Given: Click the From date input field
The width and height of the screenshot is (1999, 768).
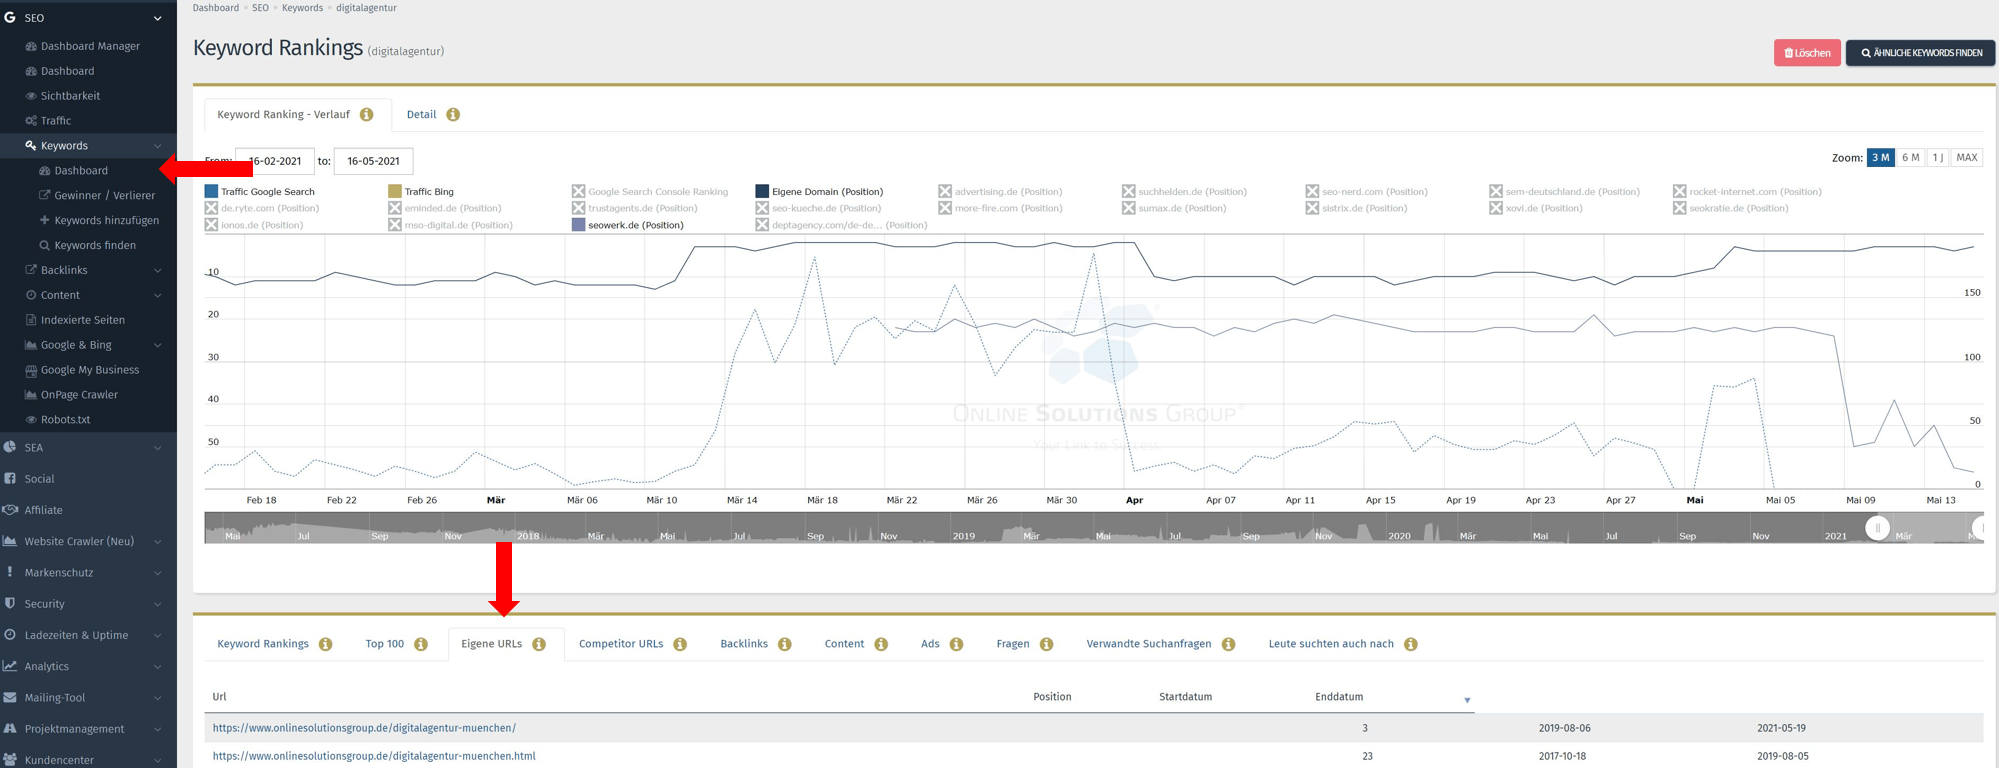Looking at the screenshot, I should 275,161.
